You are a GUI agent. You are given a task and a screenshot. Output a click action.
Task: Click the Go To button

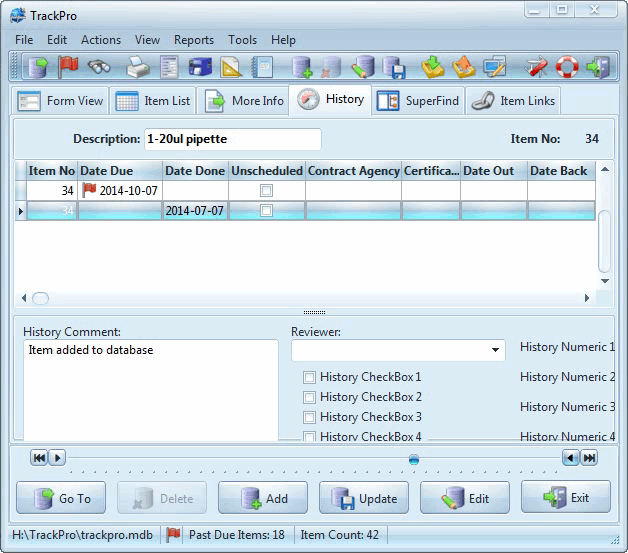(x=61, y=498)
